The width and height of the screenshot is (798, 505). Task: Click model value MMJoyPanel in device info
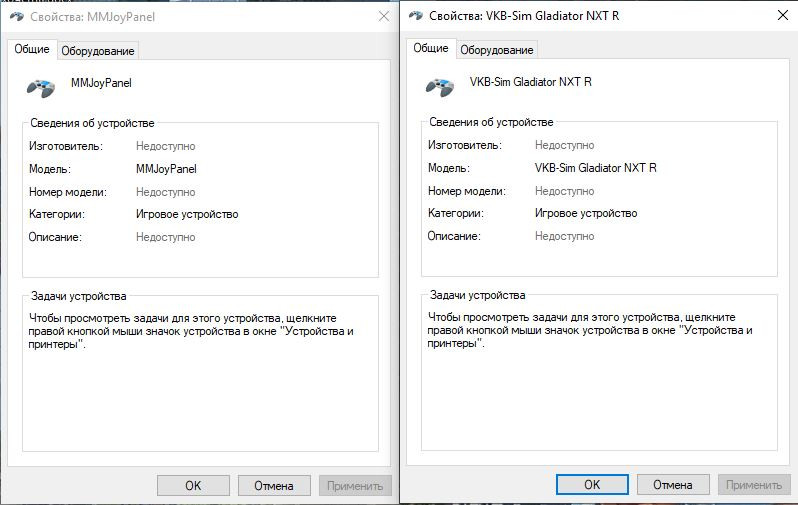166,169
